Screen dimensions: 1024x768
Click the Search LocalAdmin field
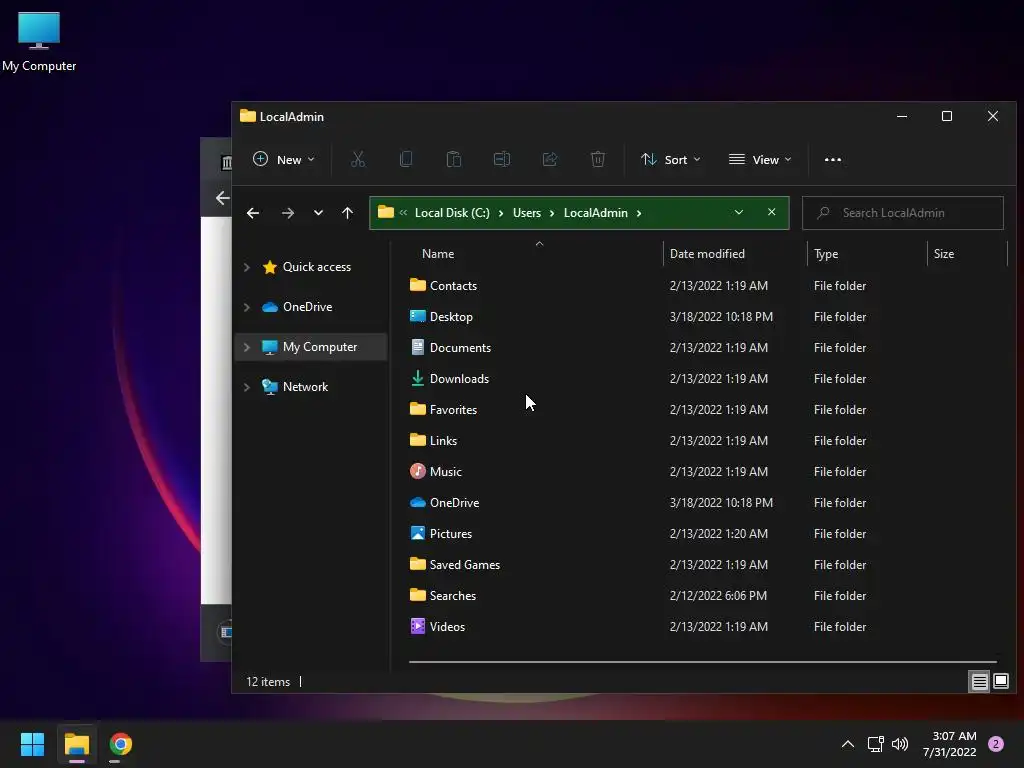pos(903,213)
